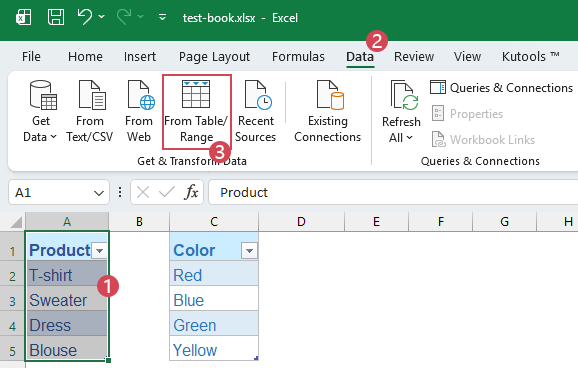Screen dimensions: 578x368
Task: Select row 1 header
Action: 13,246
